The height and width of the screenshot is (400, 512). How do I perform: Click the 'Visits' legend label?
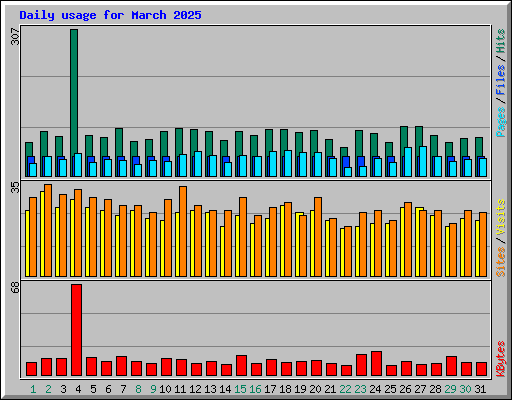[x=500, y=218]
